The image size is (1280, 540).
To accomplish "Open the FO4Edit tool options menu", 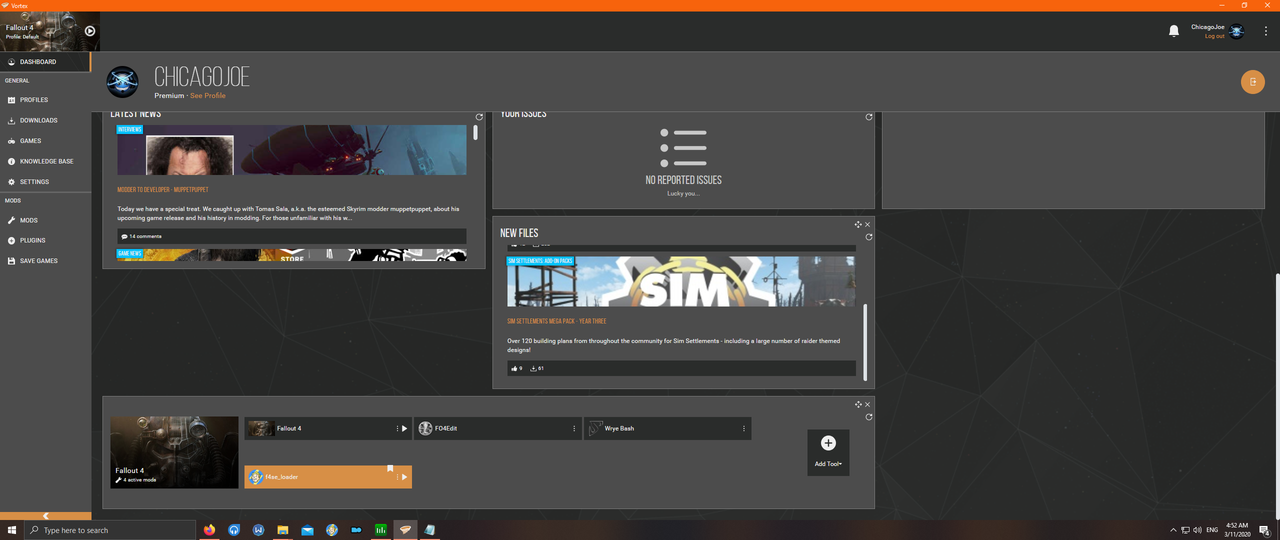I will [574, 429].
